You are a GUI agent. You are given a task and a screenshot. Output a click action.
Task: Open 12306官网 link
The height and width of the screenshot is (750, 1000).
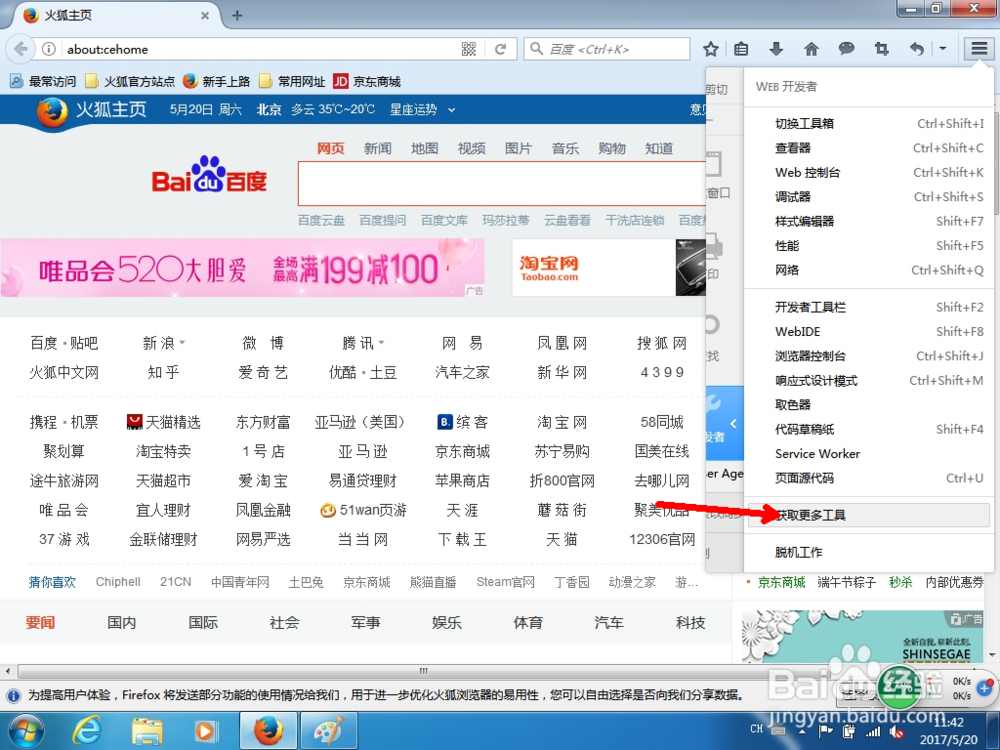(662, 540)
